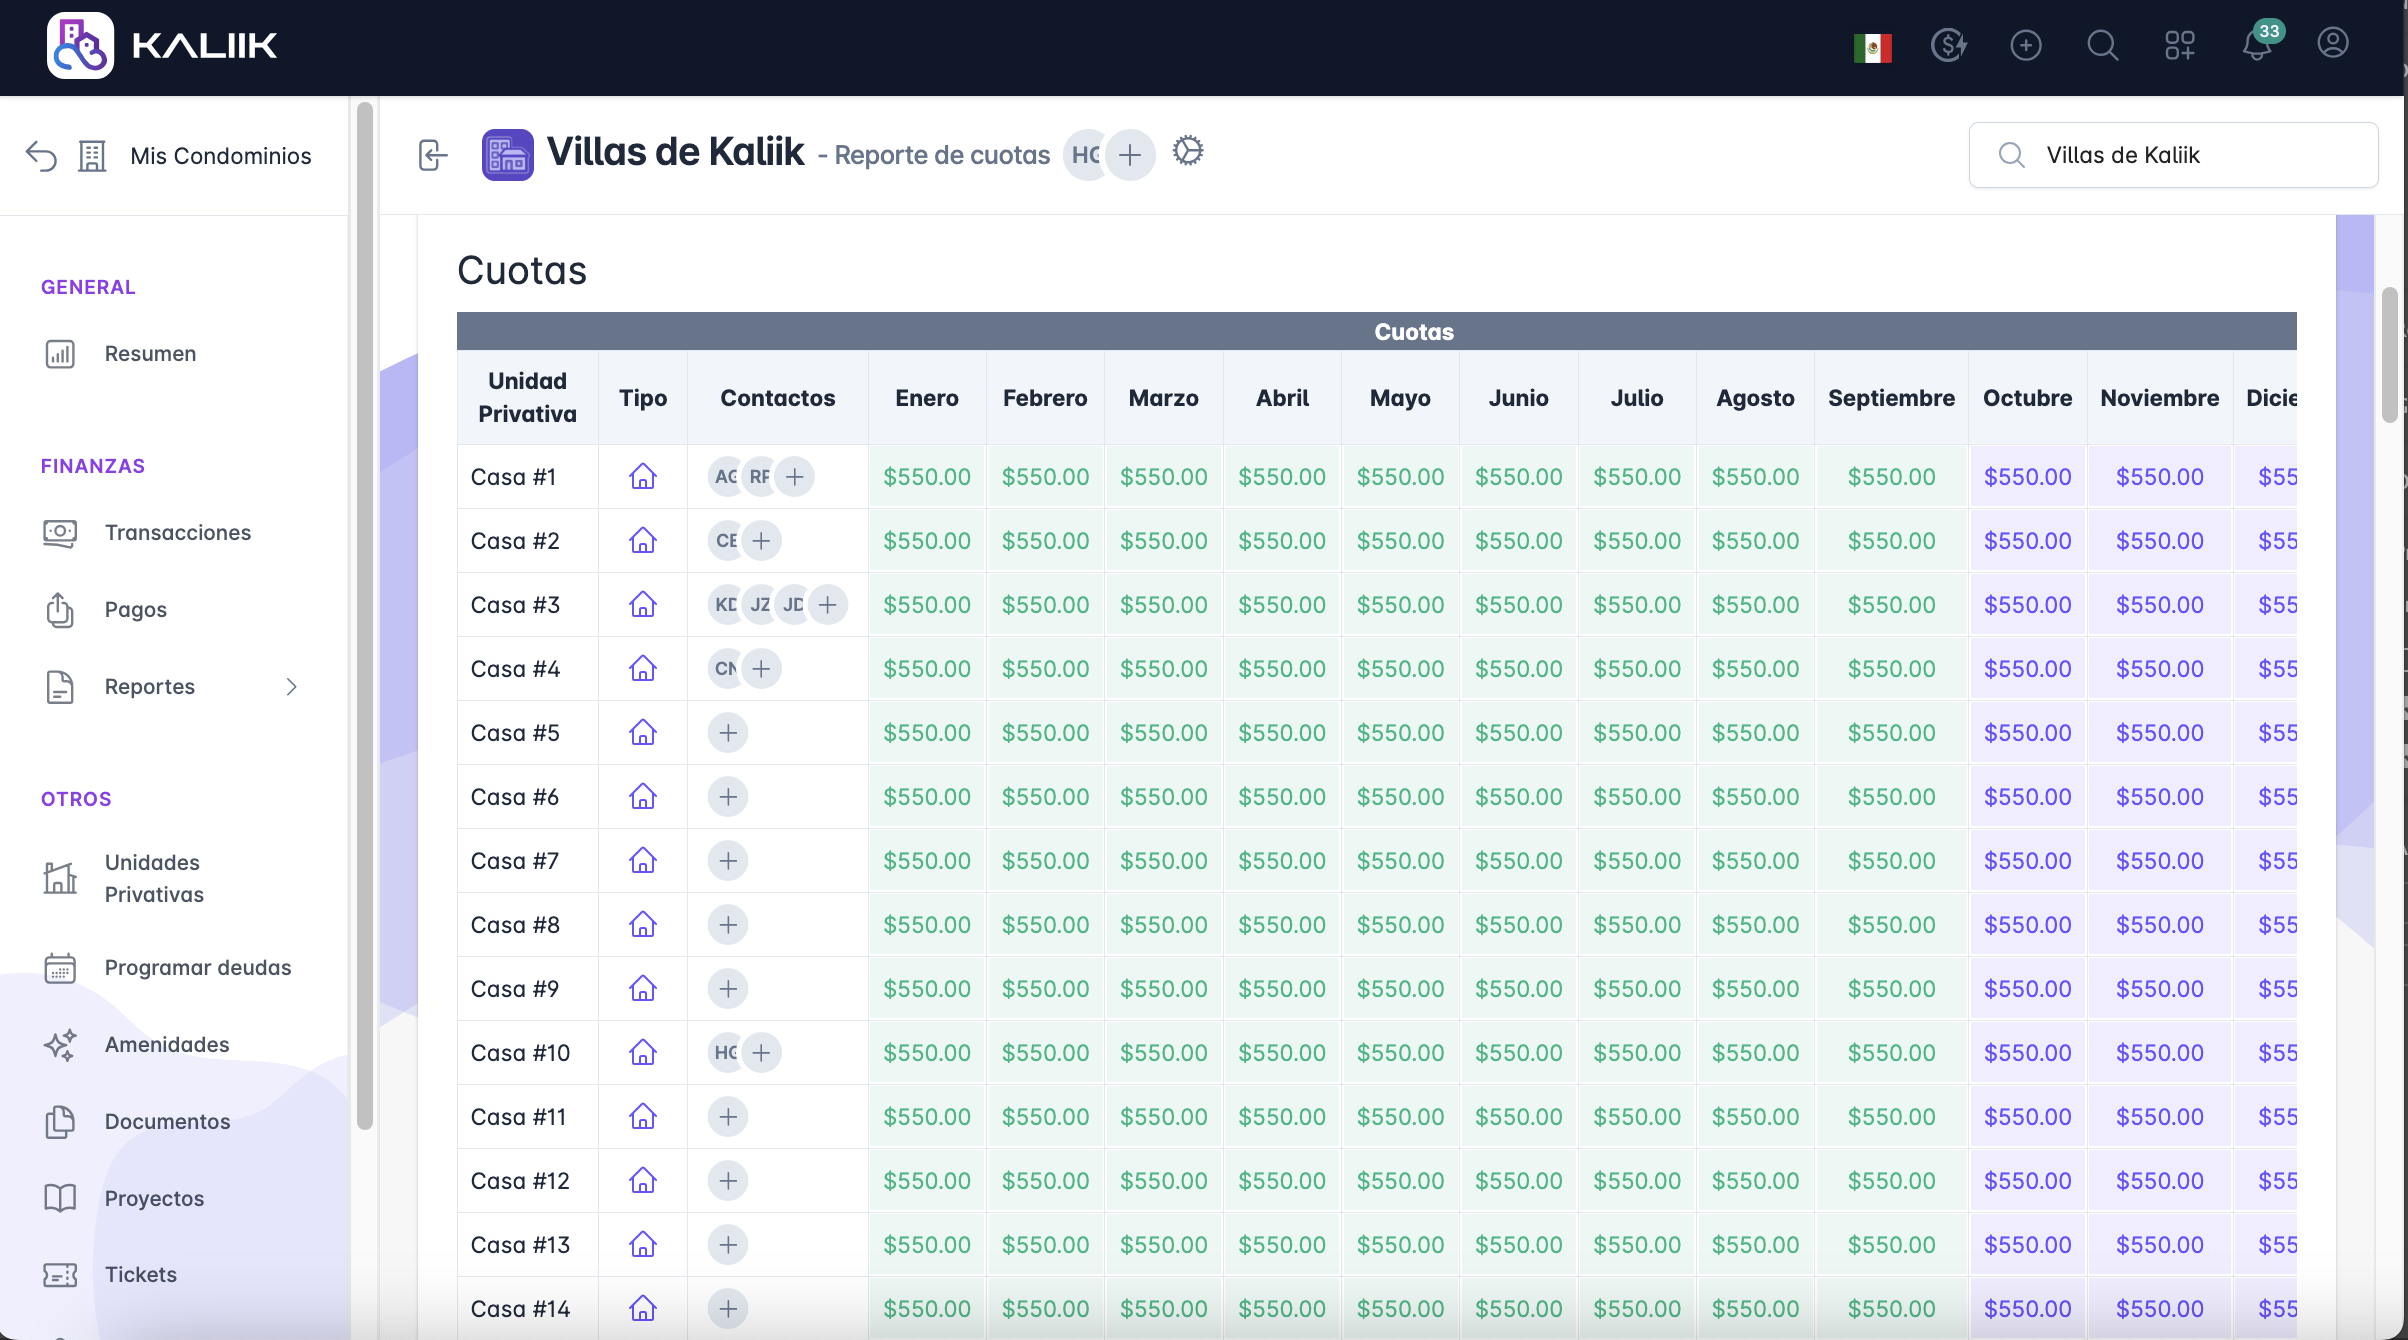Click the Mexico flag language icon

pyautogui.click(x=1872, y=47)
